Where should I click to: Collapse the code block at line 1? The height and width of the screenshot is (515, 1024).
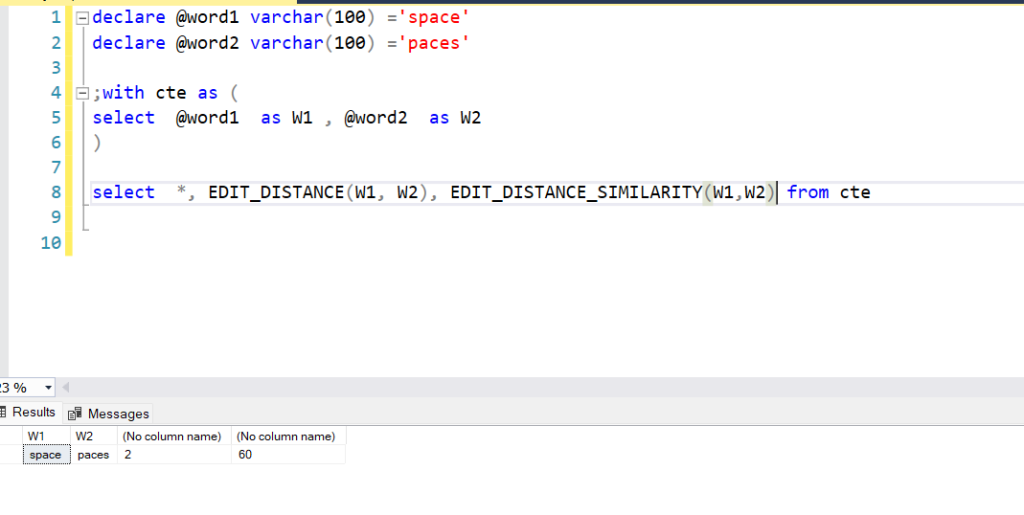point(82,18)
